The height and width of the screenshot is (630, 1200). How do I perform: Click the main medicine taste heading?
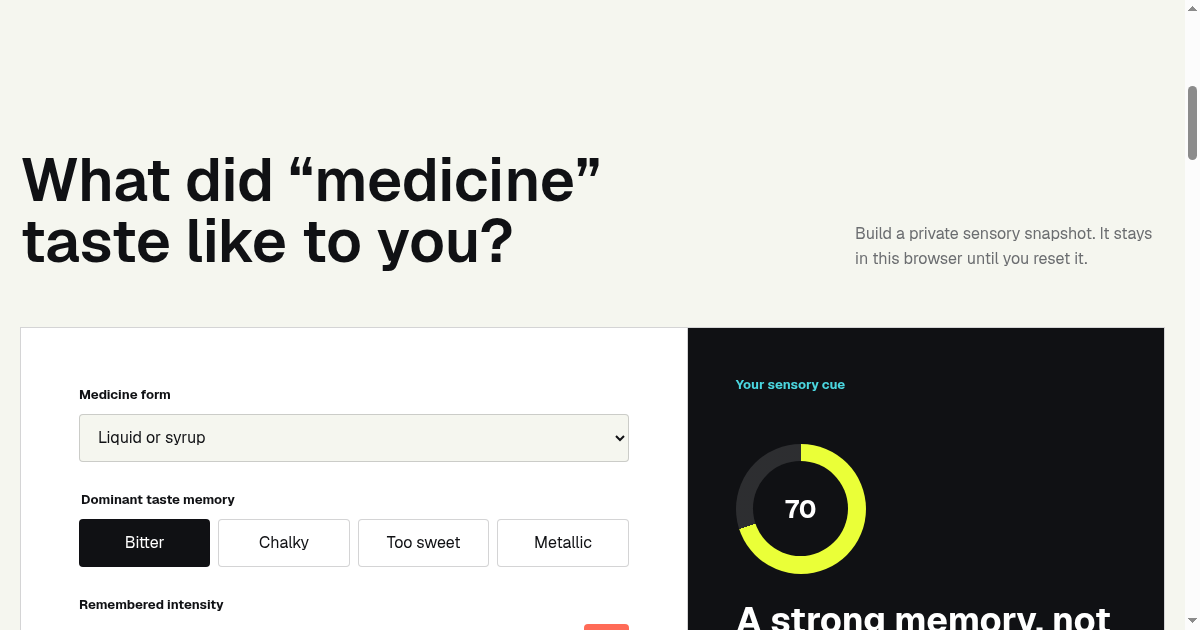pyautogui.click(x=311, y=210)
